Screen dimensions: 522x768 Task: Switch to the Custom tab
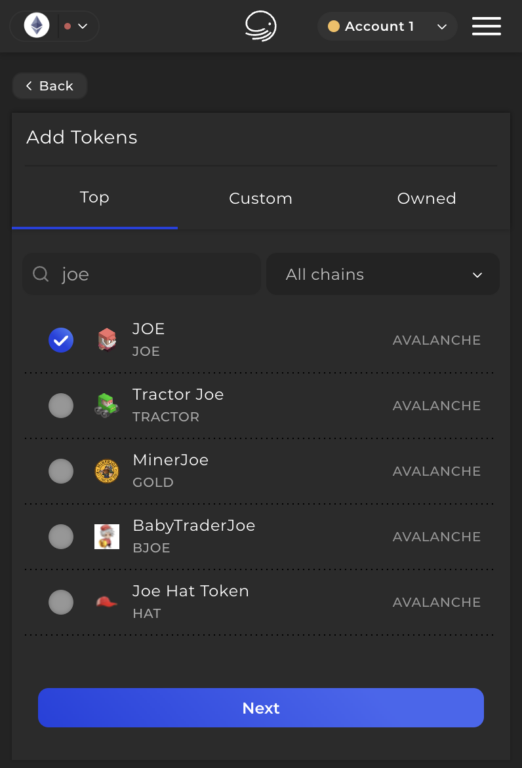point(261,198)
